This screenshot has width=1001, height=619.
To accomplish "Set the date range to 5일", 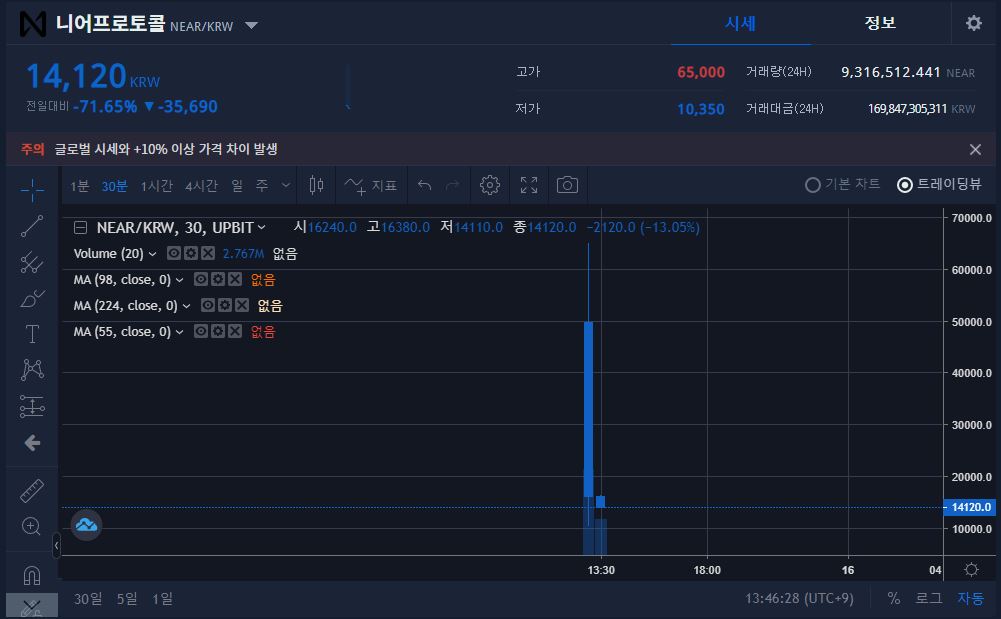I will (x=126, y=599).
